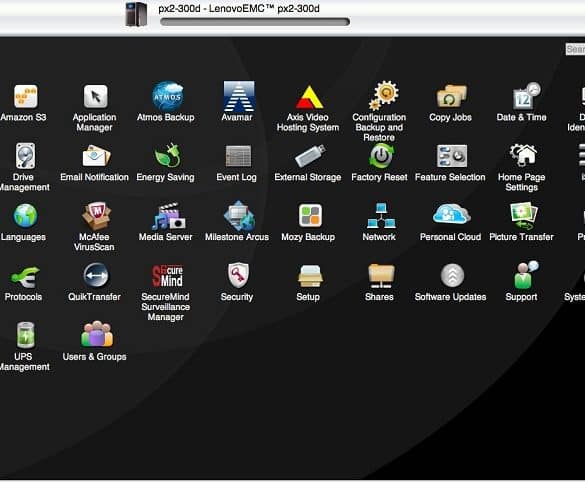Open Copy Jobs

click(x=451, y=96)
